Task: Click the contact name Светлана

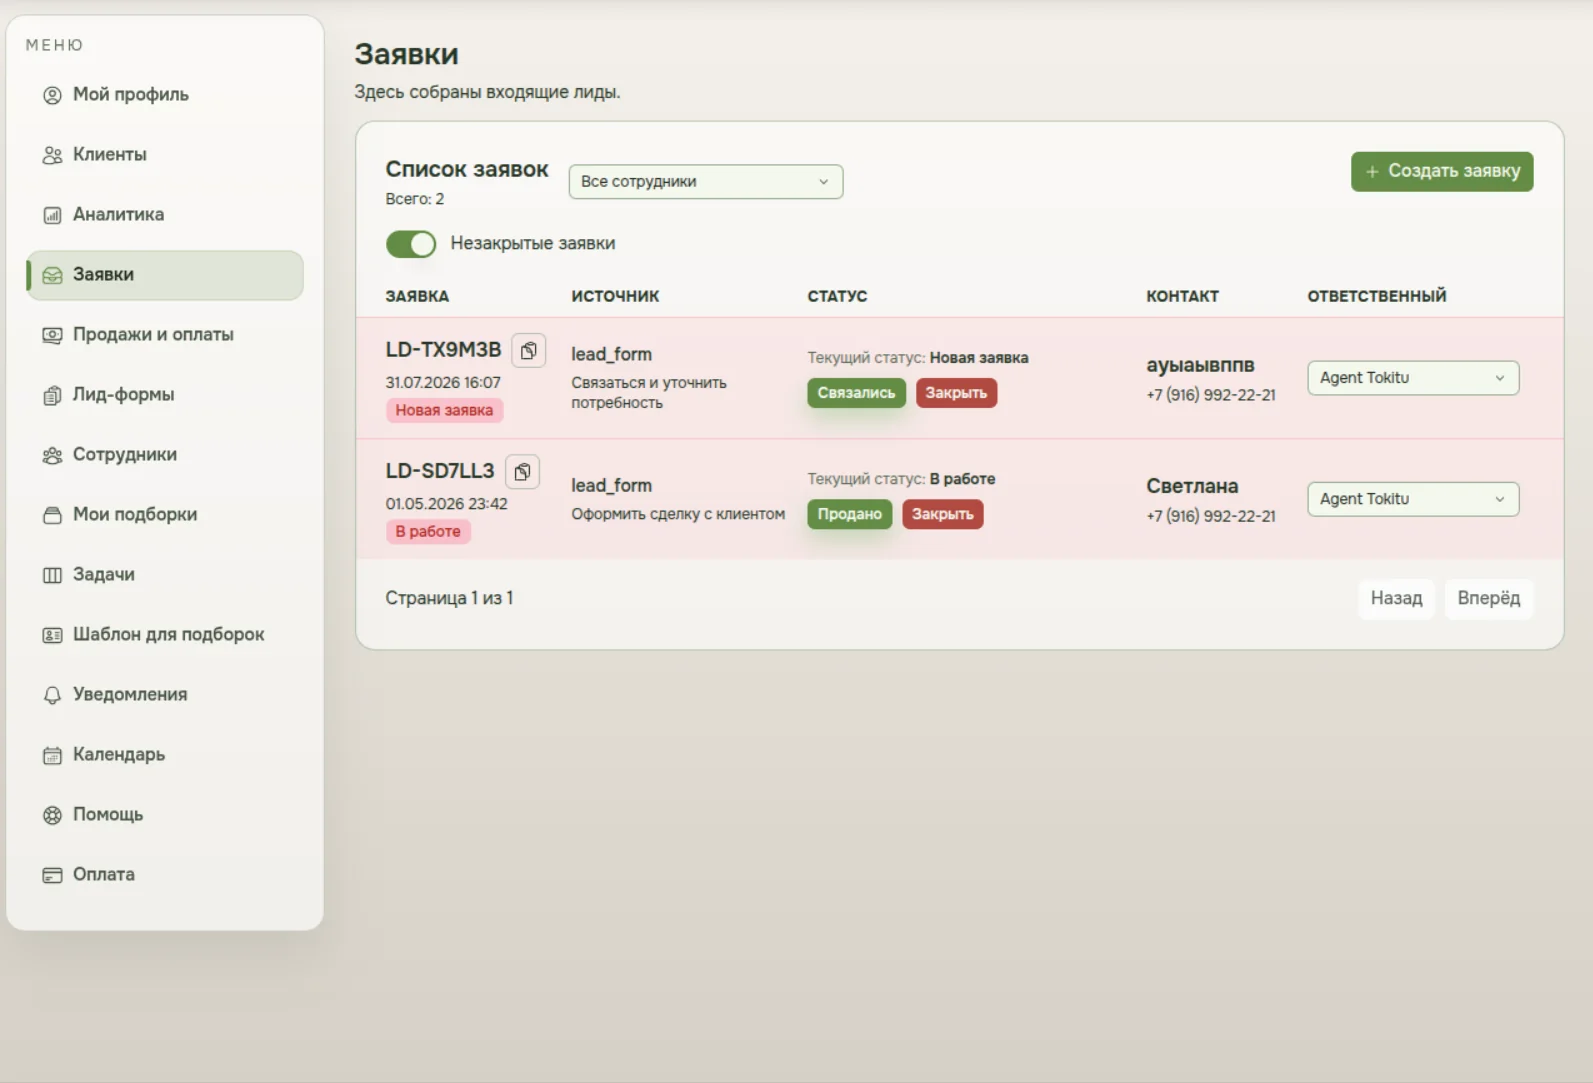Action: [x=1192, y=486]
